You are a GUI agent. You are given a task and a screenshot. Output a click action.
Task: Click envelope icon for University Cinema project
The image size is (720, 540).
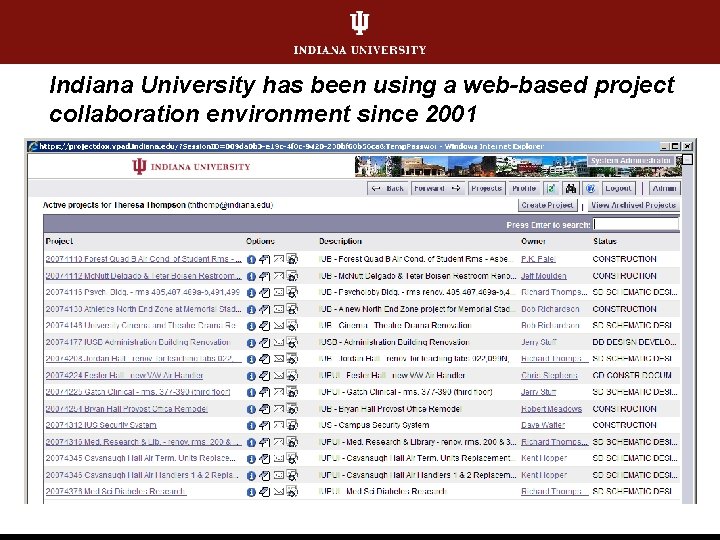[x=279, y=326]
